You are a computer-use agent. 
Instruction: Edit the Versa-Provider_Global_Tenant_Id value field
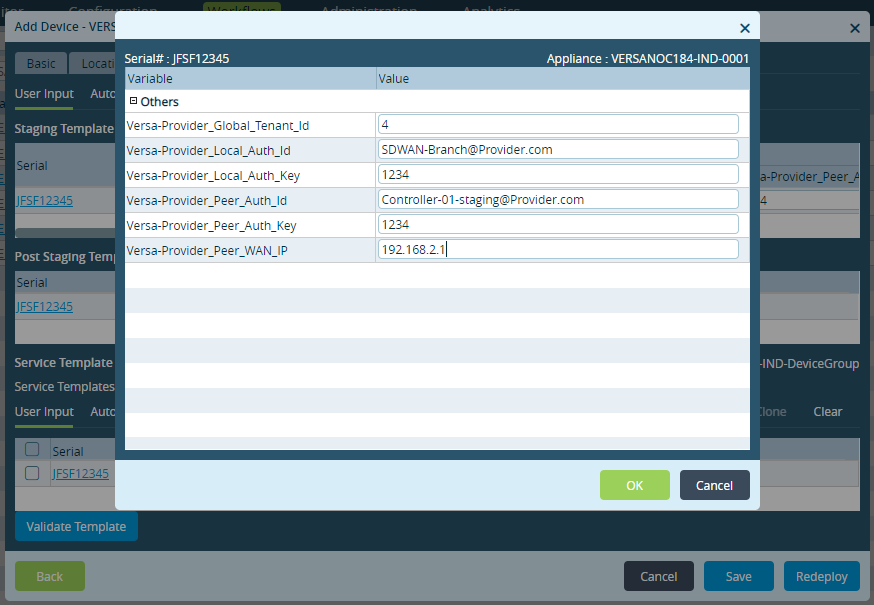[558, 124]
